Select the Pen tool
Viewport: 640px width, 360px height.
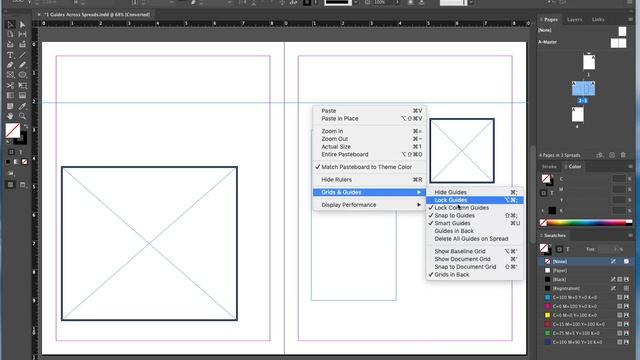[10, 65]
